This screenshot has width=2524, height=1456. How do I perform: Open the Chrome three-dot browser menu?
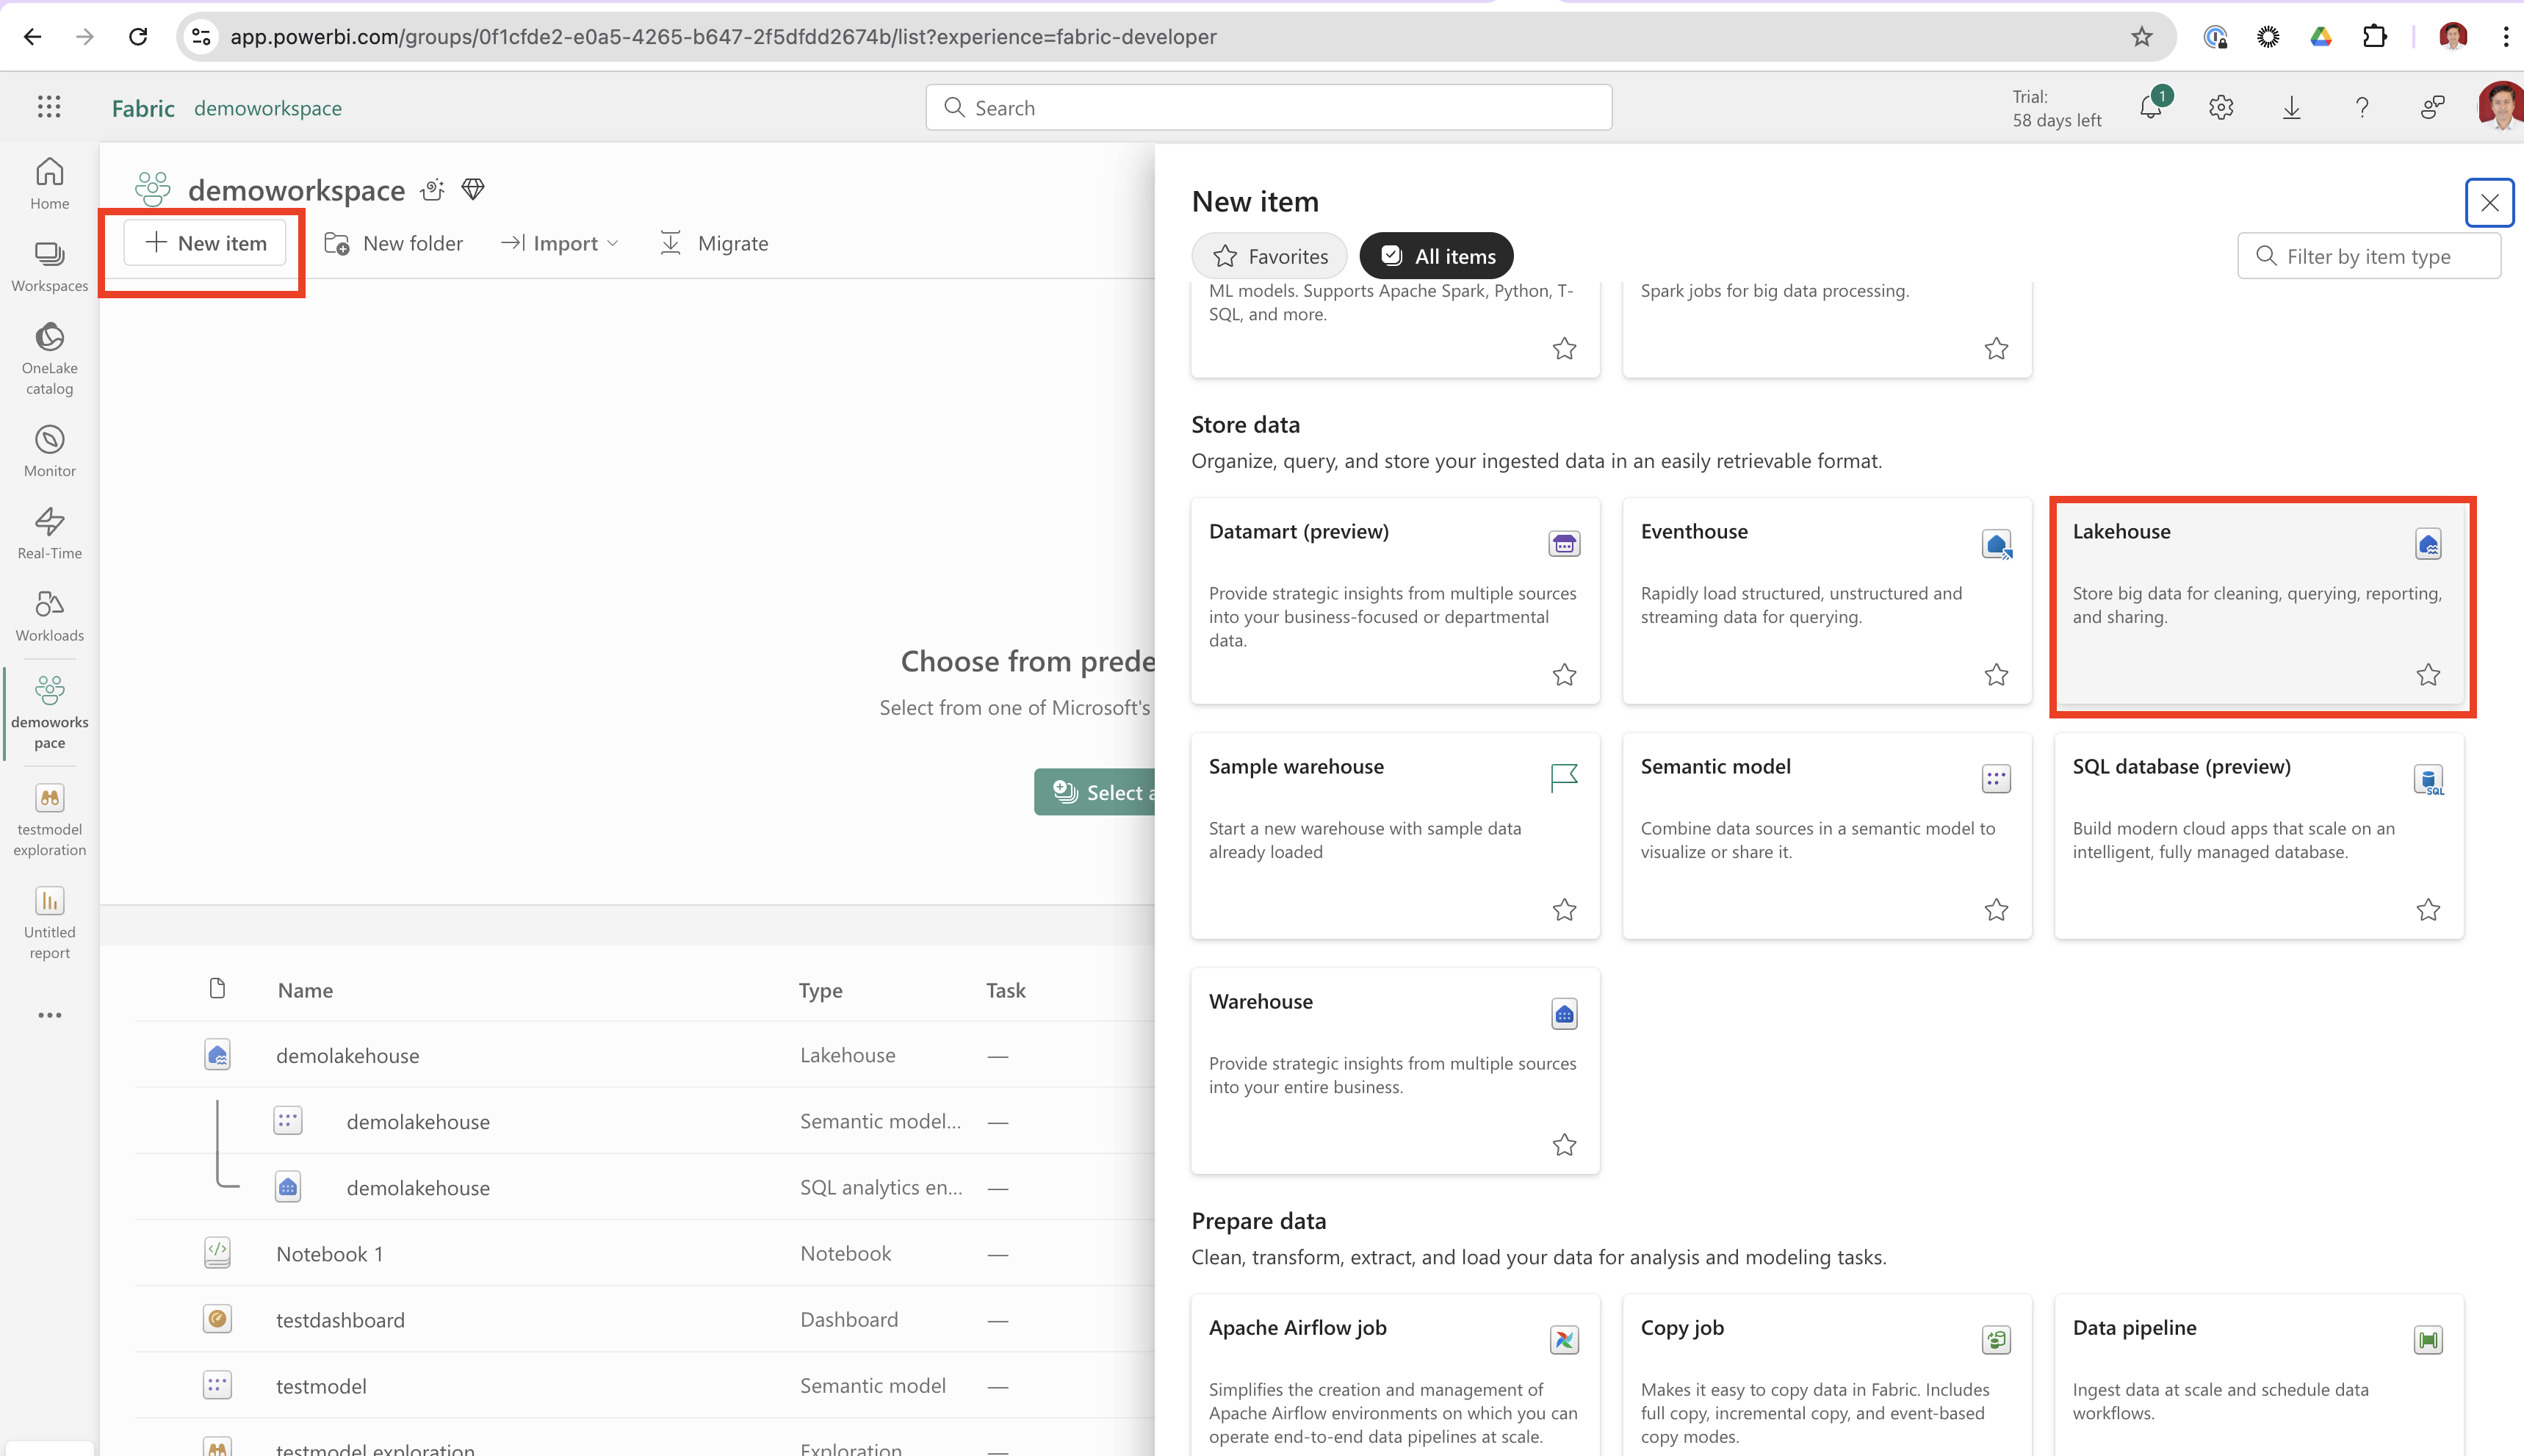pyautogui.click(x=2505, y=37)
